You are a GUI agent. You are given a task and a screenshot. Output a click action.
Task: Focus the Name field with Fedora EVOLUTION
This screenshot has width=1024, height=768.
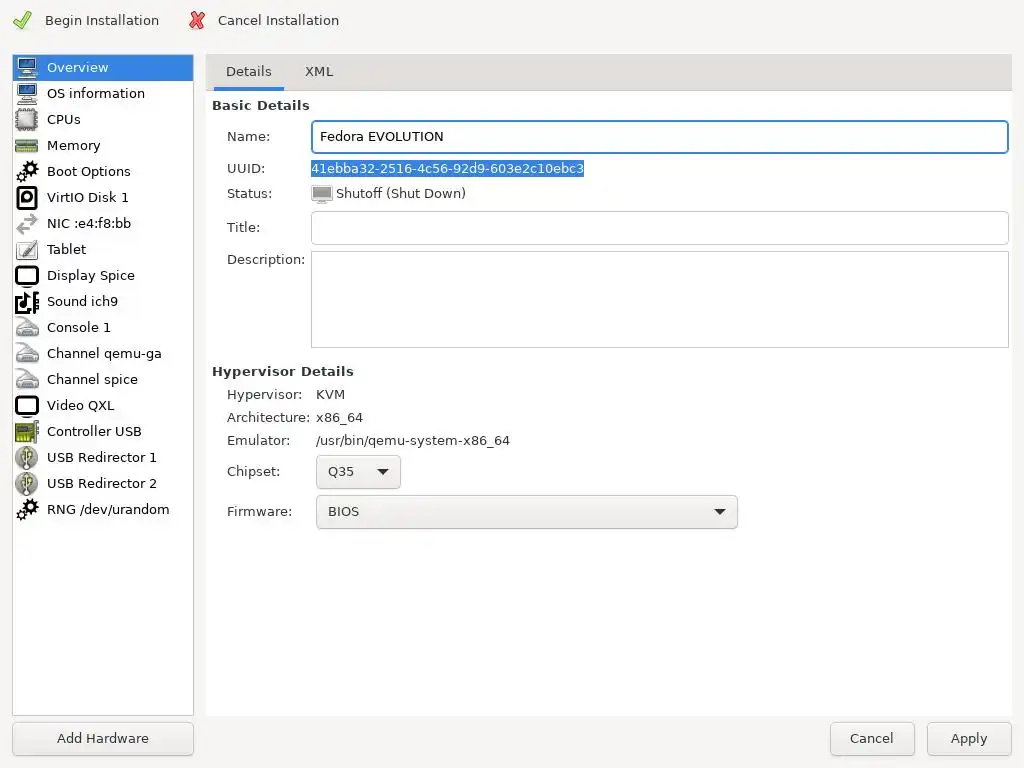click(660, 136)
